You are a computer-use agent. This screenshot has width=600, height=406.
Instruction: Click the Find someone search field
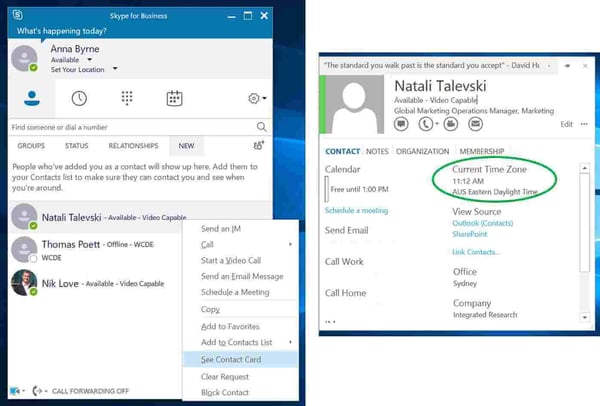[130, 127]
